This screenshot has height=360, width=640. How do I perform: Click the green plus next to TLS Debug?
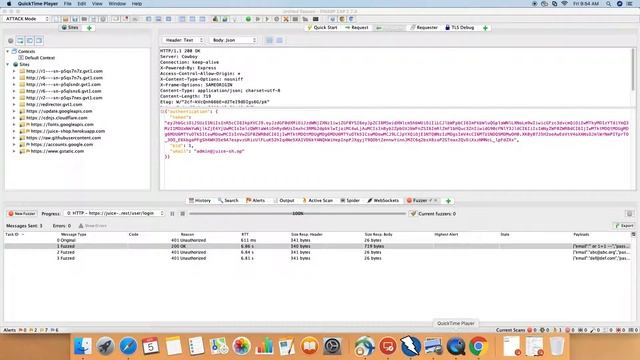pos(485,28)
